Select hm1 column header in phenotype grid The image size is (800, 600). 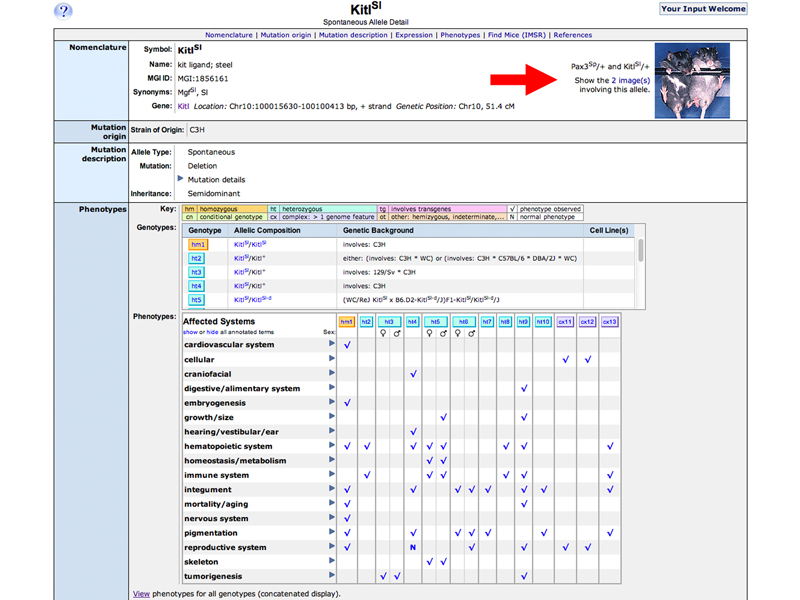[346, 322]
